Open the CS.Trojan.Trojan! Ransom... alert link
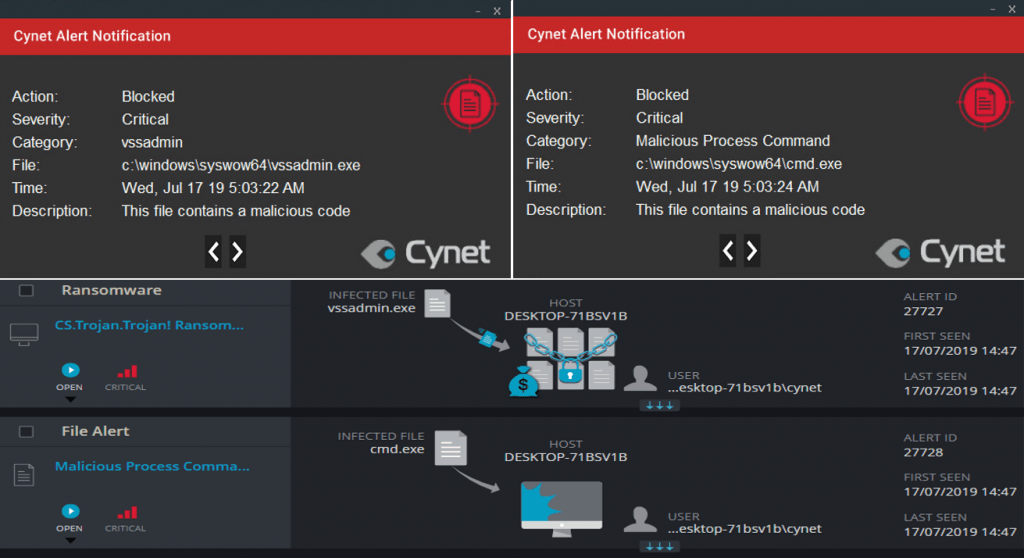1024x558 pixels. coord(150,325)
